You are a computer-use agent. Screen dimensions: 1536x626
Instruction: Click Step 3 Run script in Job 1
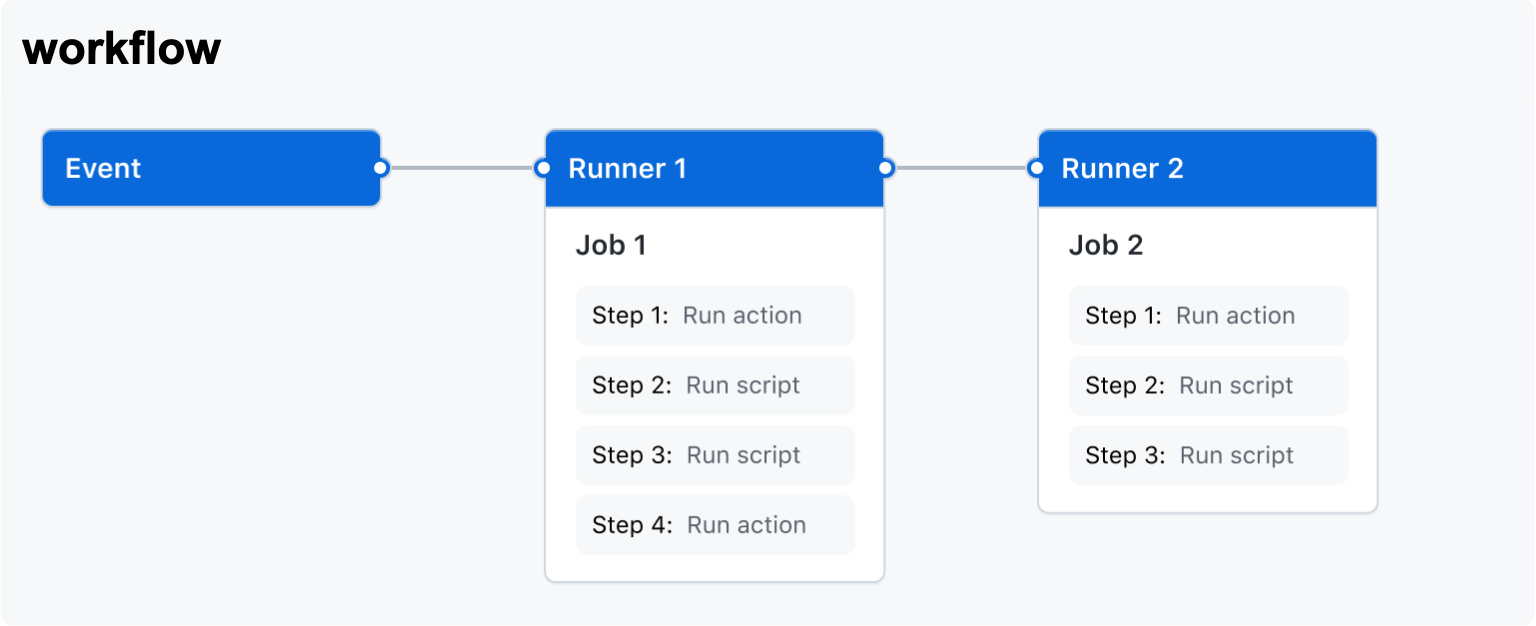[714, 455]
